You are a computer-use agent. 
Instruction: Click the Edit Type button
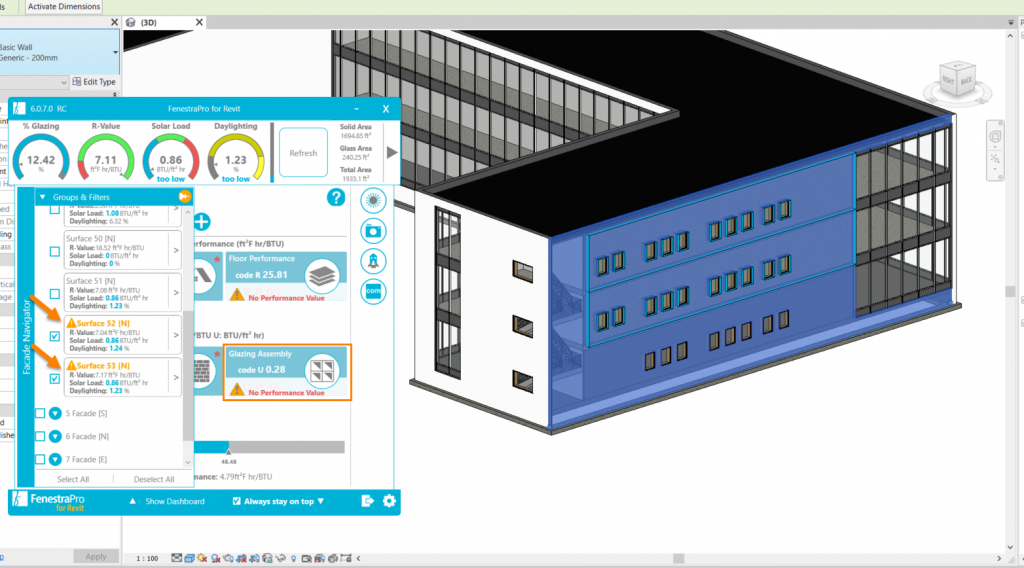[94, 82]
